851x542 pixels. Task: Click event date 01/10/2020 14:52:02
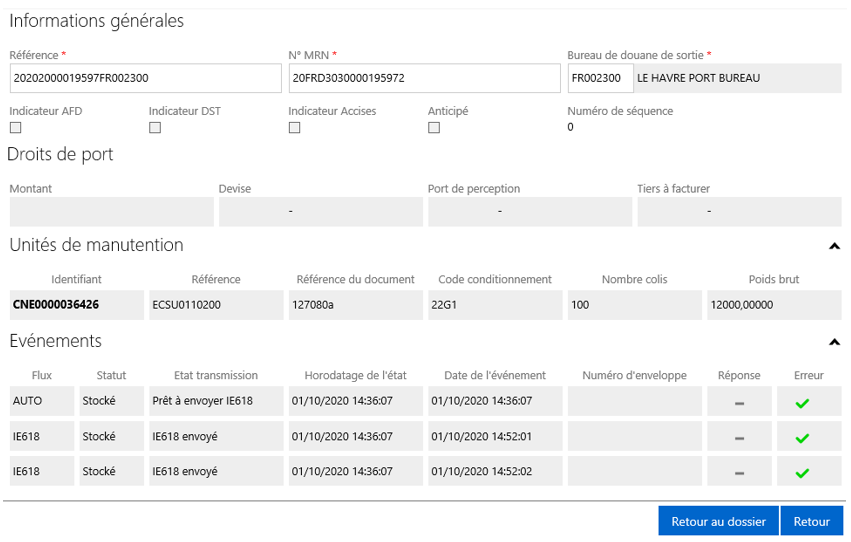coord(481,471)
